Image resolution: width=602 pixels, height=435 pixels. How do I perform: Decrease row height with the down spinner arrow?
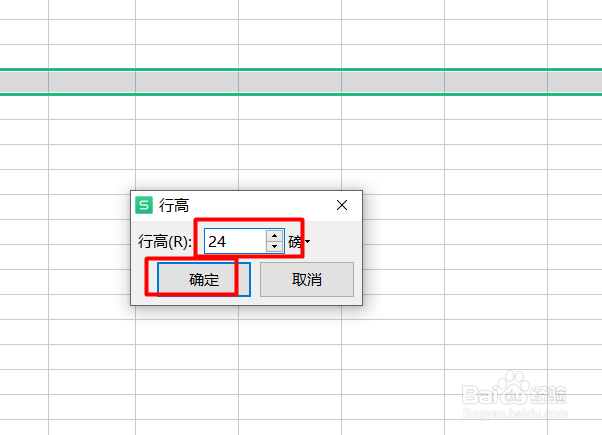[274, 246]
